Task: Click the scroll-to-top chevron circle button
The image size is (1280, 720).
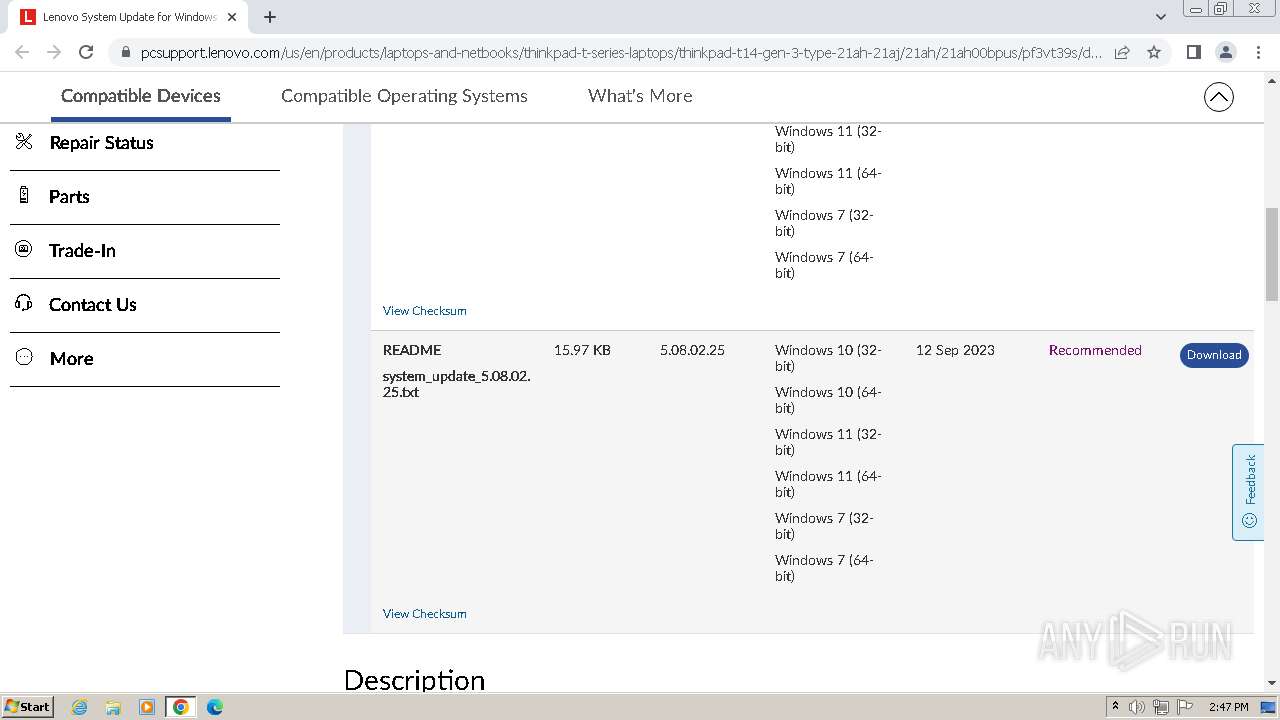Action: click(x=1218, y=97)
